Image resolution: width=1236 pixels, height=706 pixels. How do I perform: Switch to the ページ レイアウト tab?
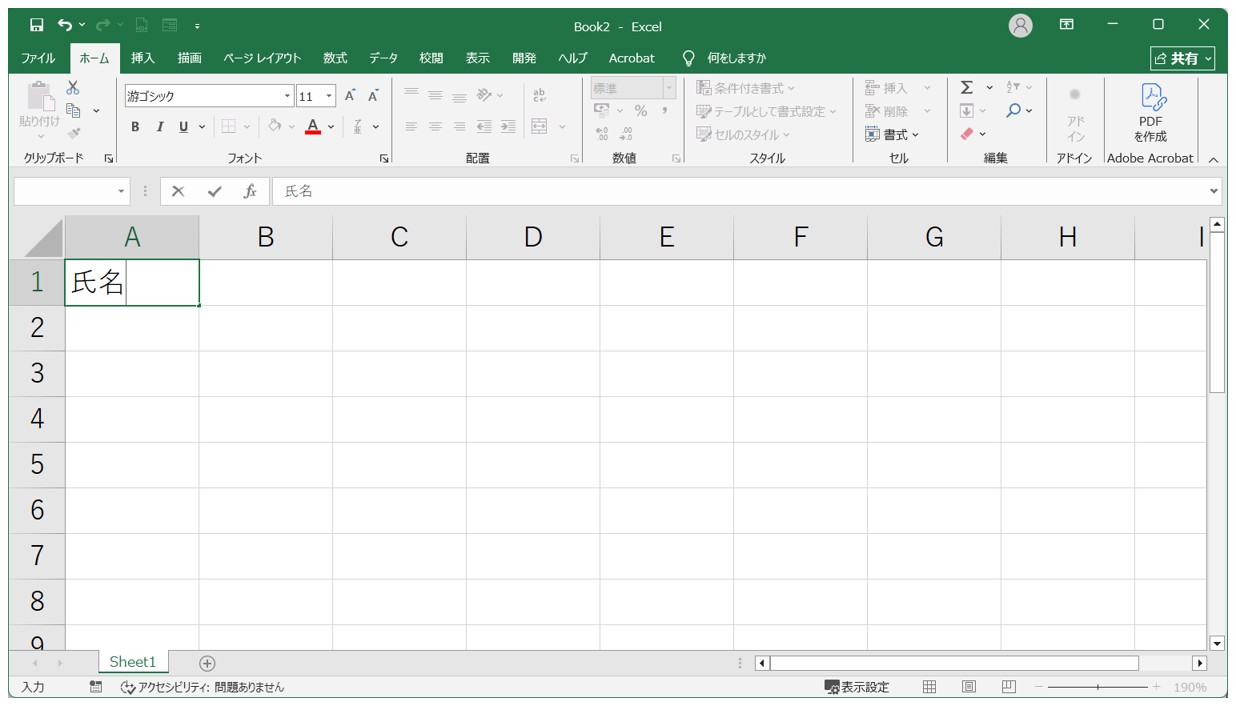click(x=262, y=58)
